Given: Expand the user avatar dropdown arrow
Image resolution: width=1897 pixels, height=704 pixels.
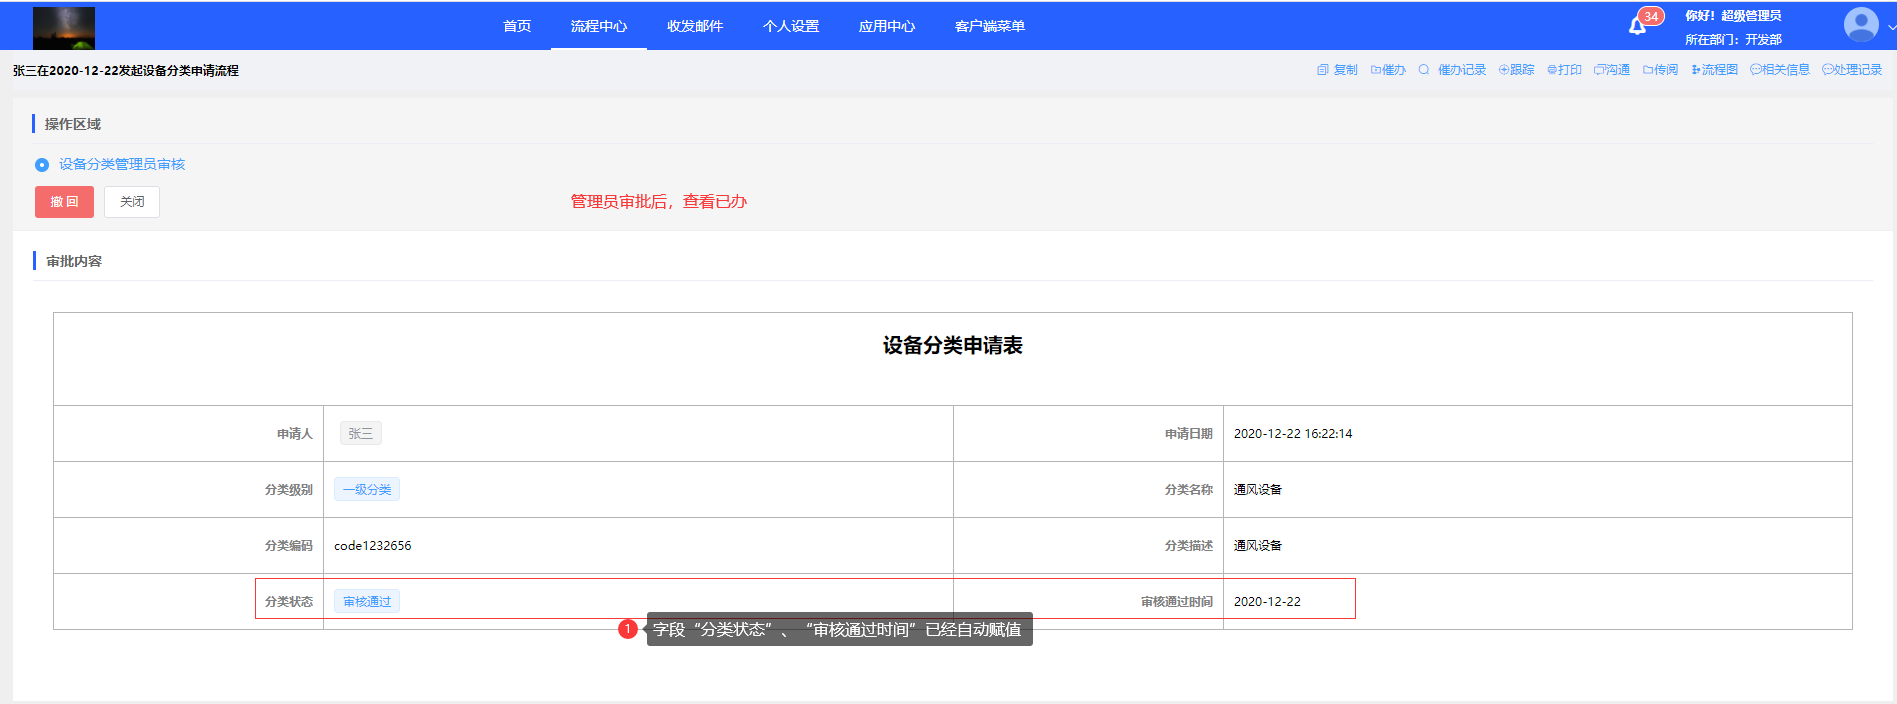Looking at the screenshot, I should [x=1890, y=28].
